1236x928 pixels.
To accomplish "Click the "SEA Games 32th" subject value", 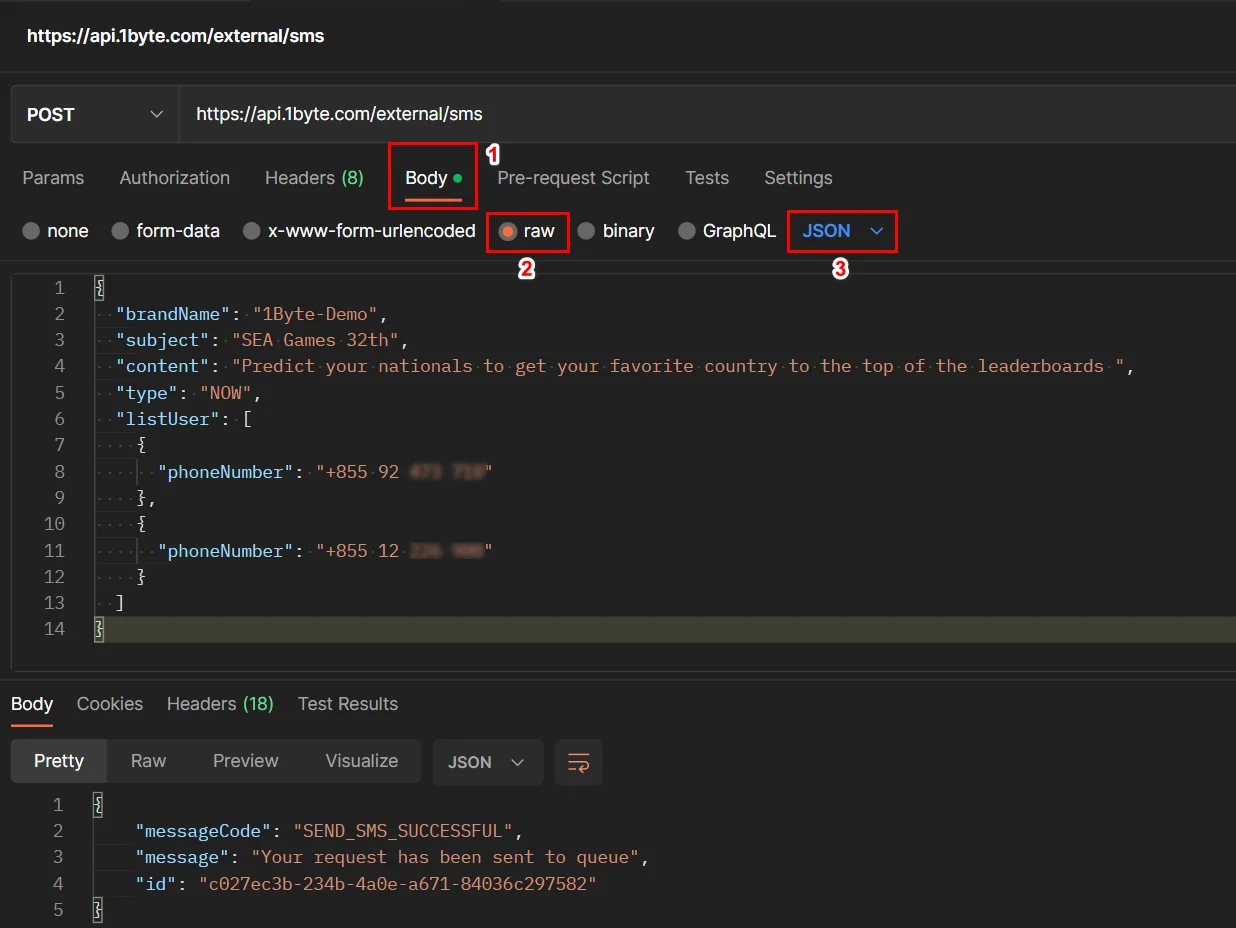I will pyautogui.click(x=316, y=340).
